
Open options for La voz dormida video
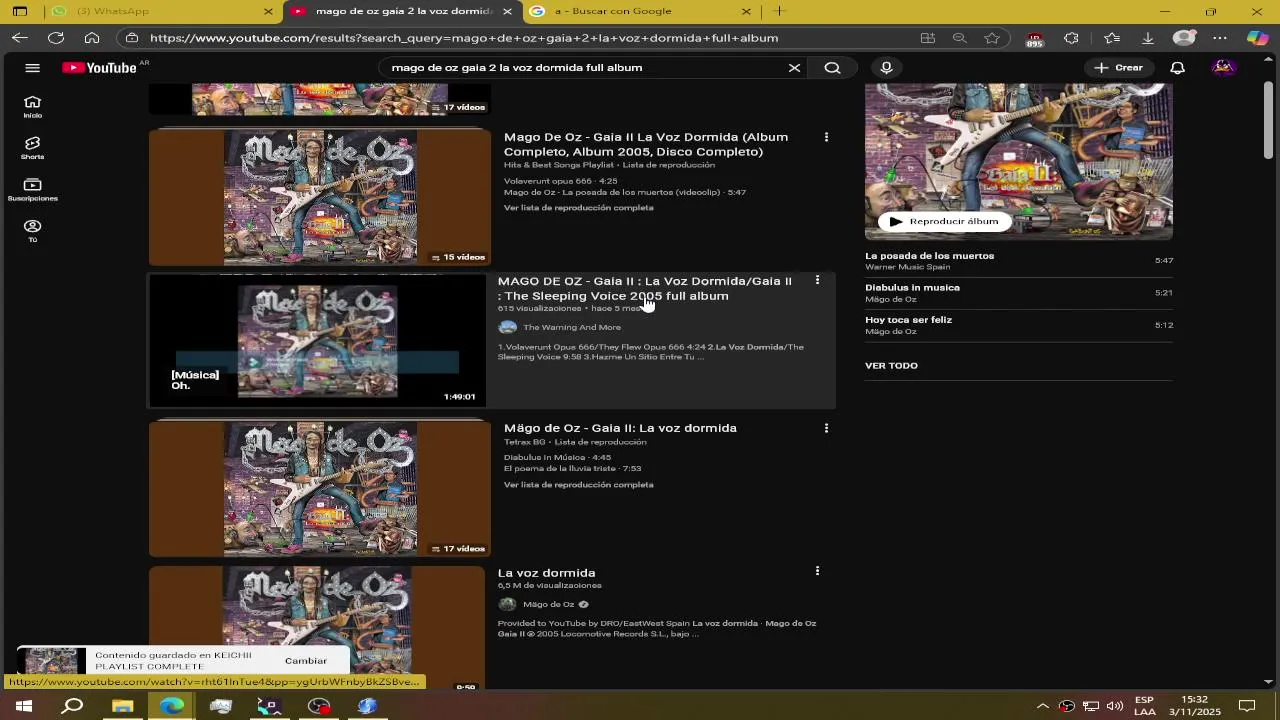click(817, 571)
